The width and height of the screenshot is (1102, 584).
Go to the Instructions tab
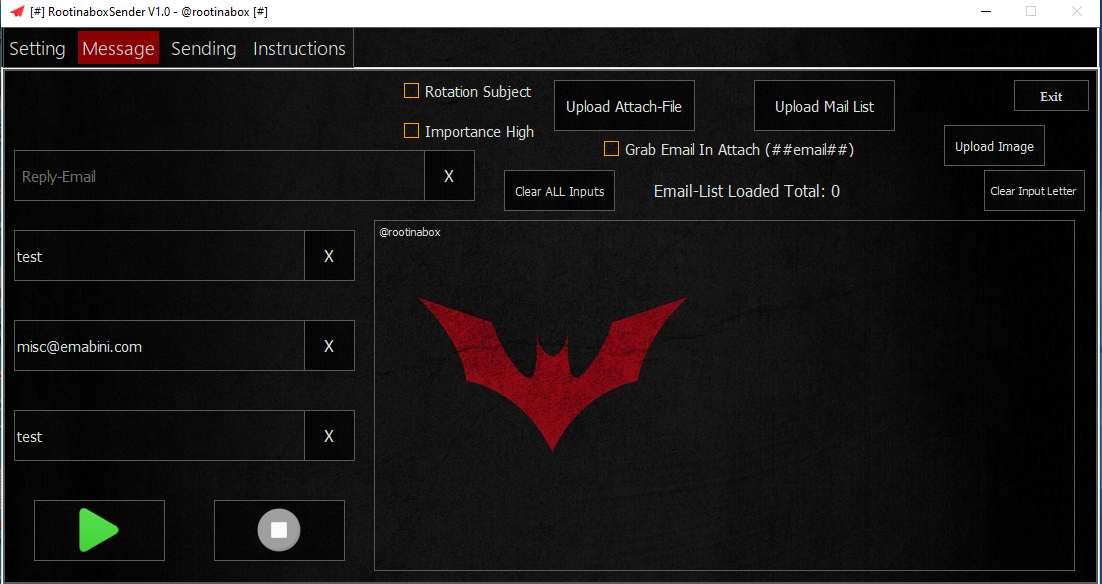(299, 48)
